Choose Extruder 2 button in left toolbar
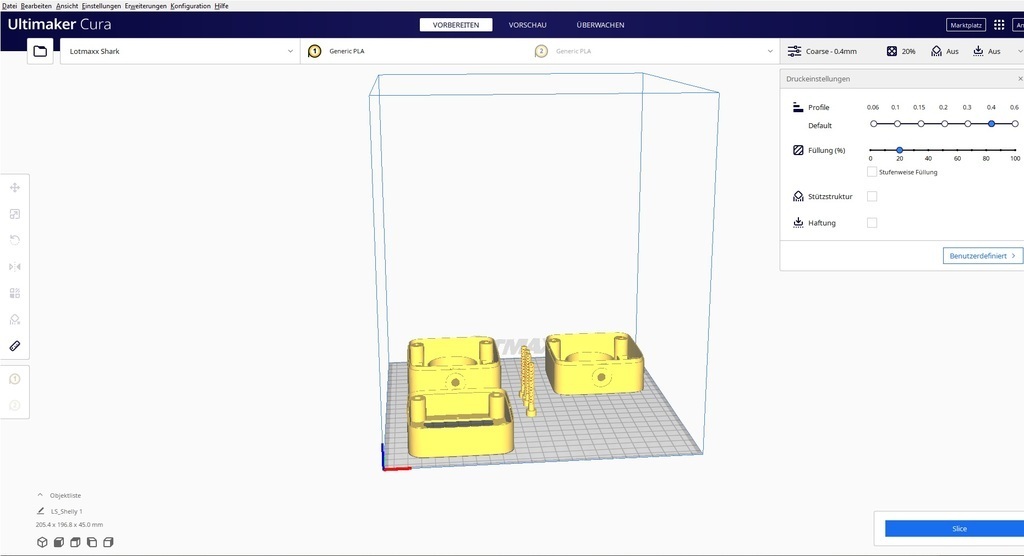 15,406
